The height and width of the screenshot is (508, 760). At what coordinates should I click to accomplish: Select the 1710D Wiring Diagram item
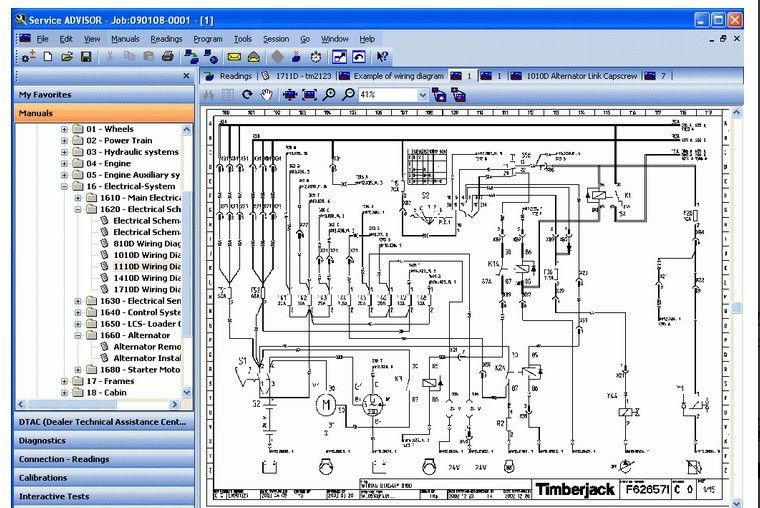click(x=147, y=289)
